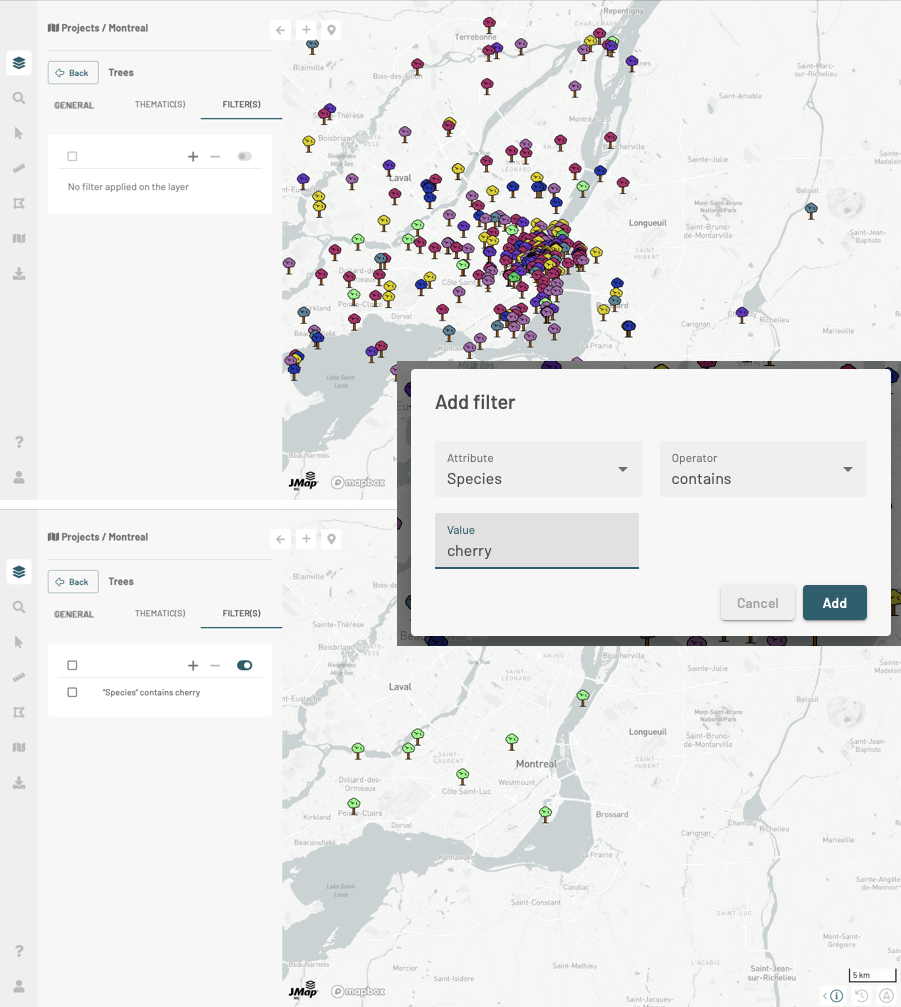
Task: Tick the select-all checkbox above 'No filter applied'
Action: 72,156
